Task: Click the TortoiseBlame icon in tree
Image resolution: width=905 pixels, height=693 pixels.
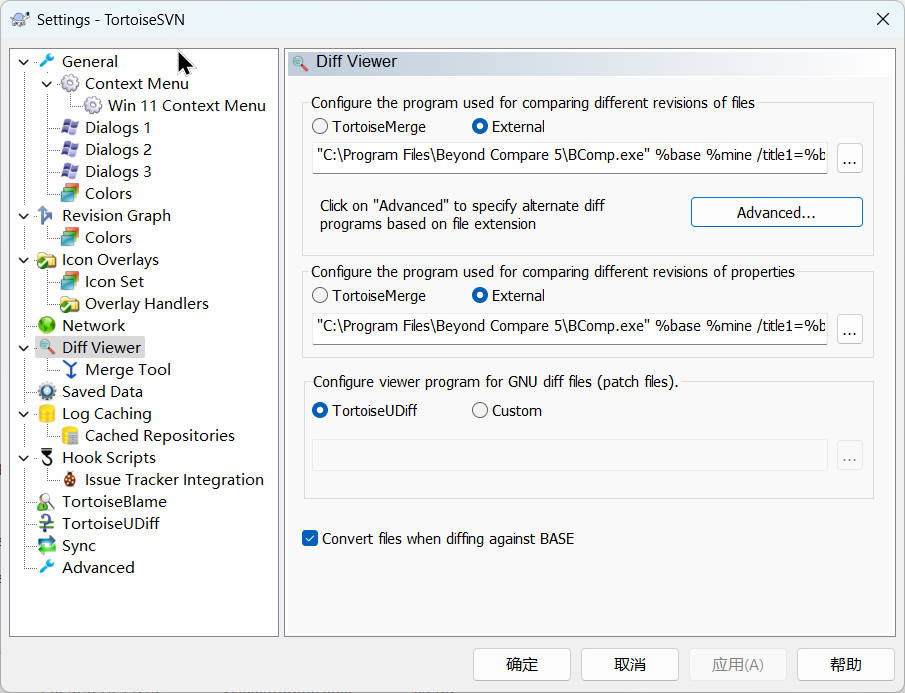Action: tap(46, 501)
